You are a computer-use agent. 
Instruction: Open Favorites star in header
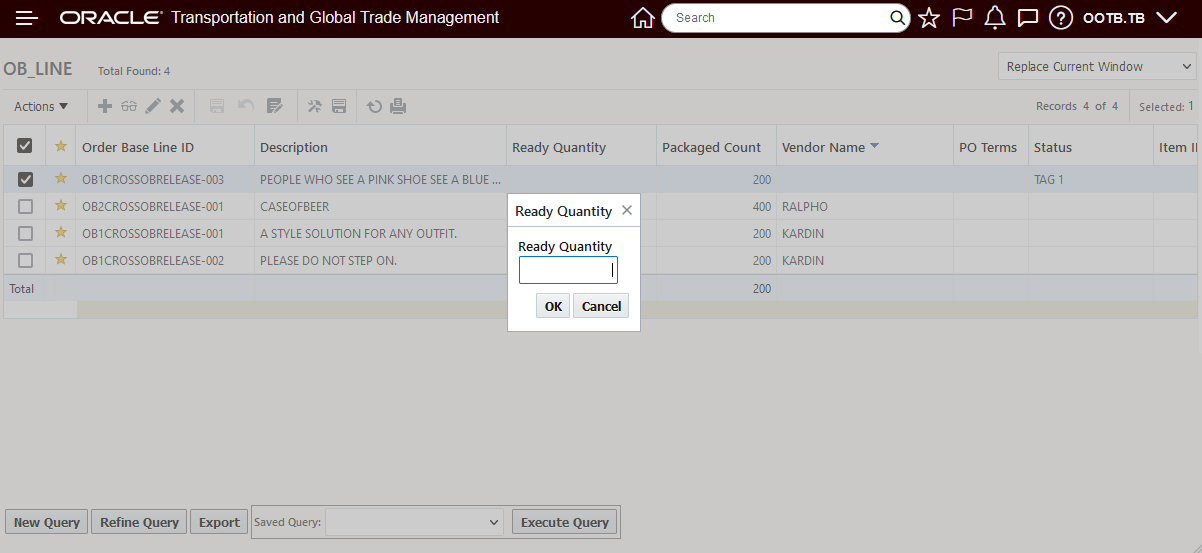[929, 18]
